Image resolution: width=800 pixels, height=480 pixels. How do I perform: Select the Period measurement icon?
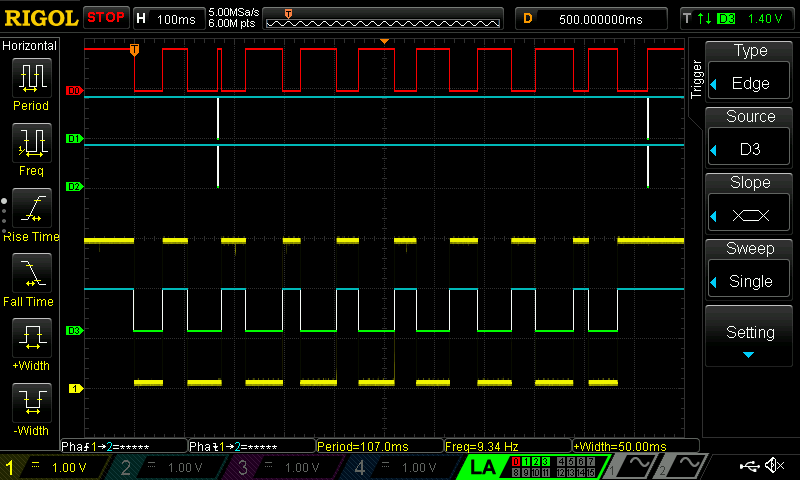pyautogui.click(x=32, y=78)
